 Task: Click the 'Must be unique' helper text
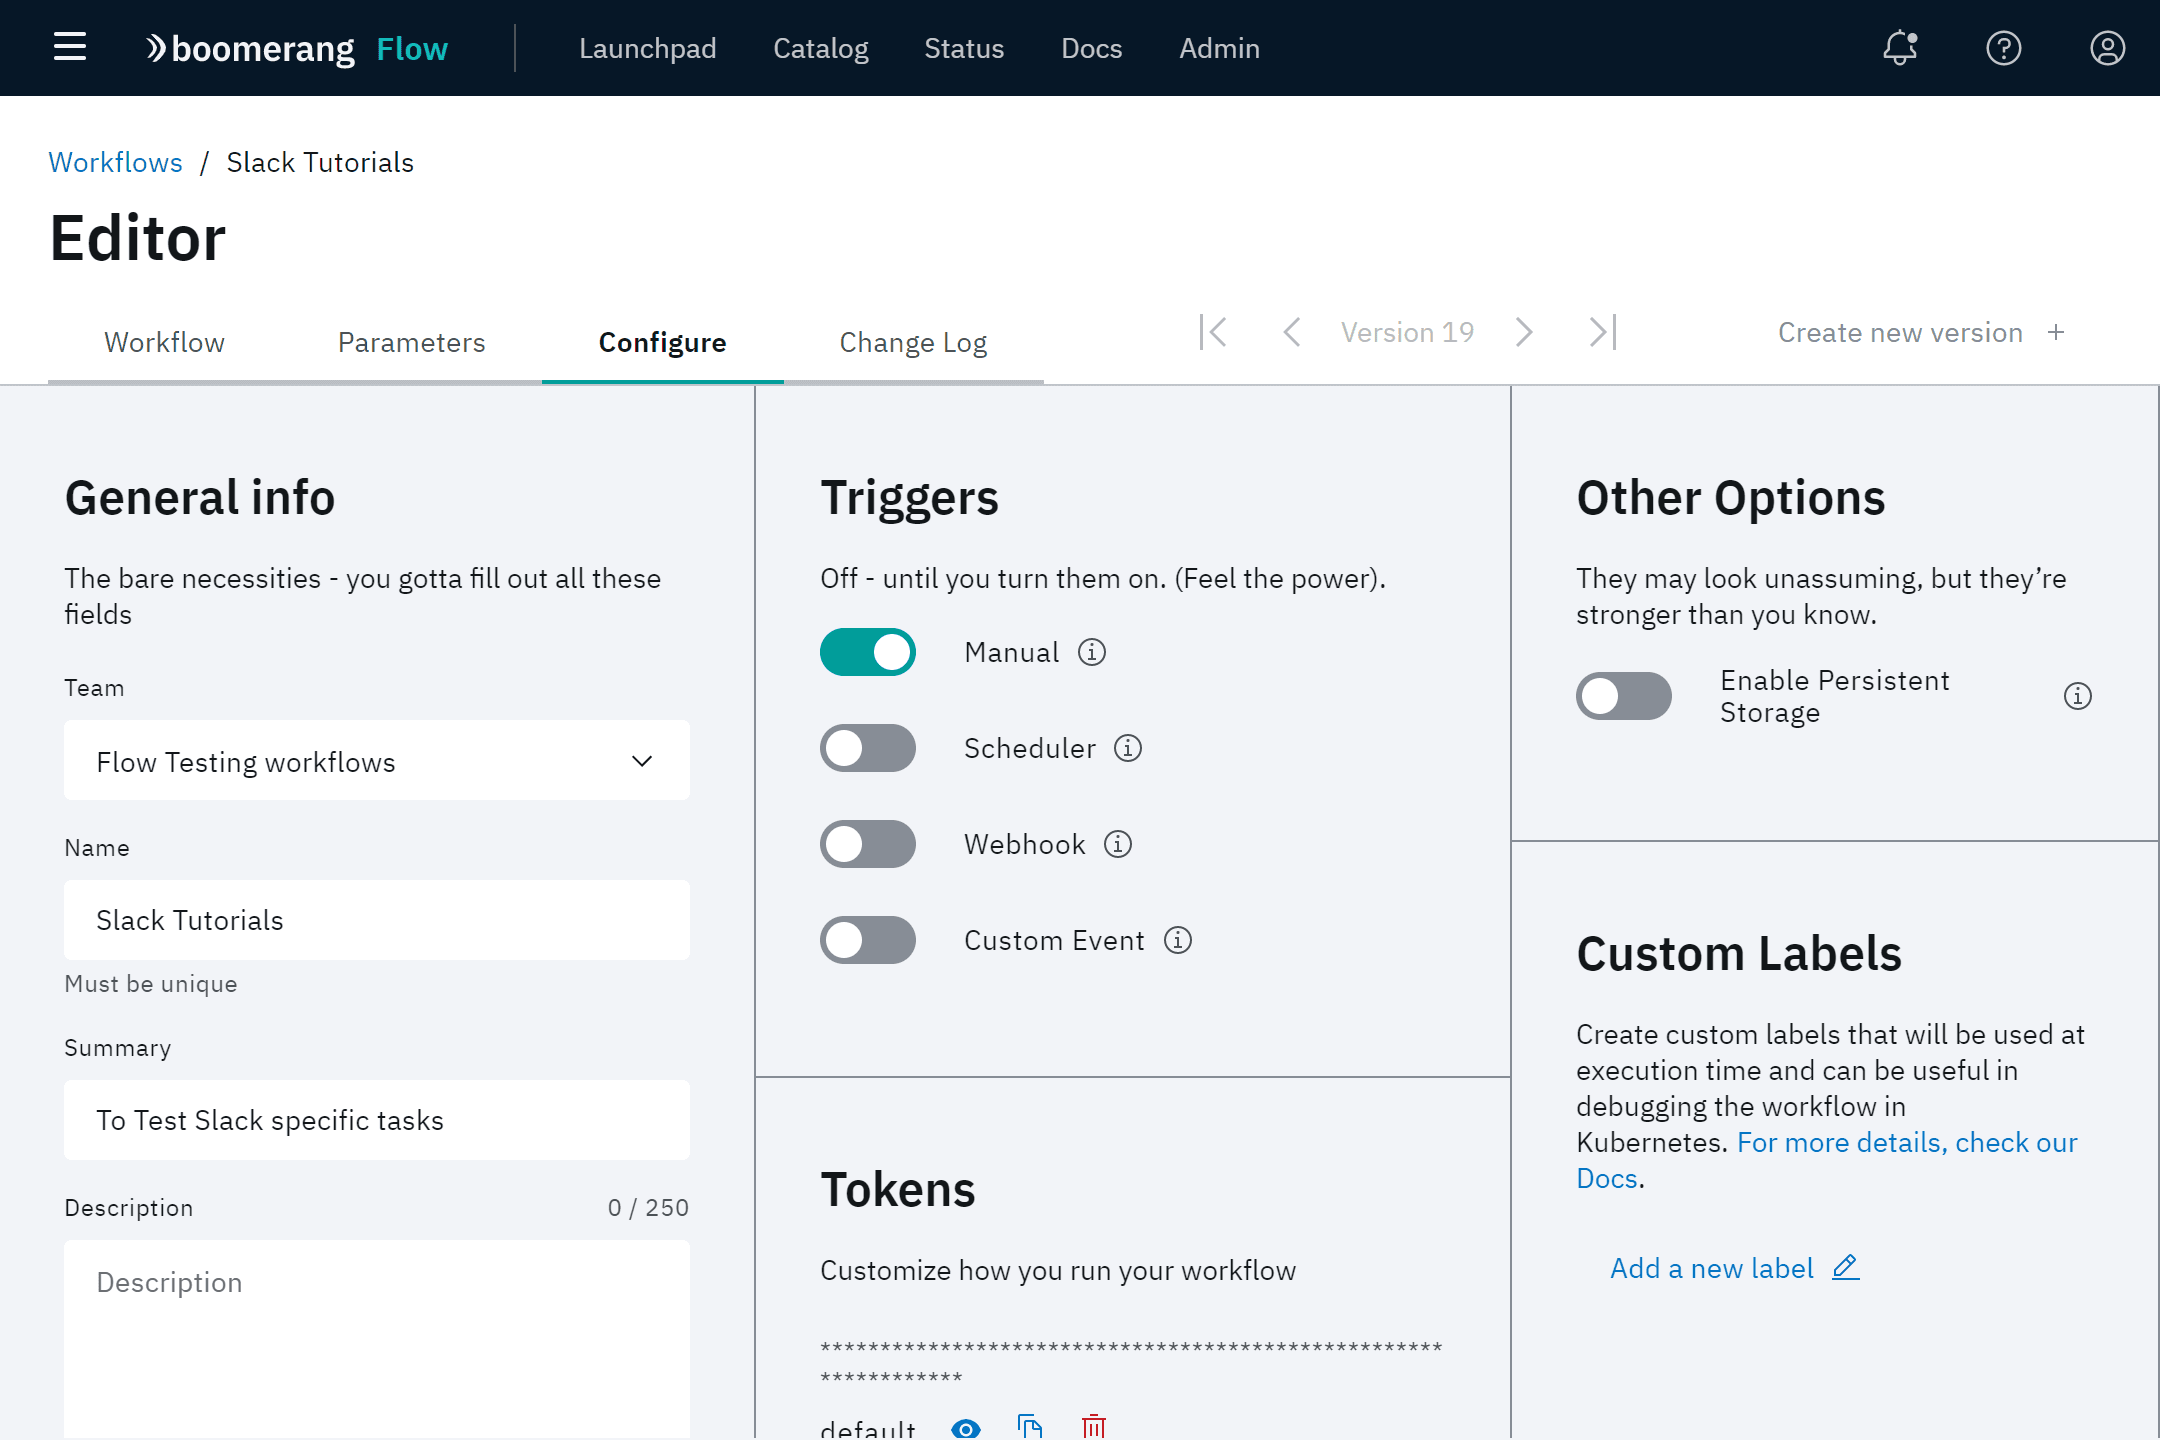151,984
